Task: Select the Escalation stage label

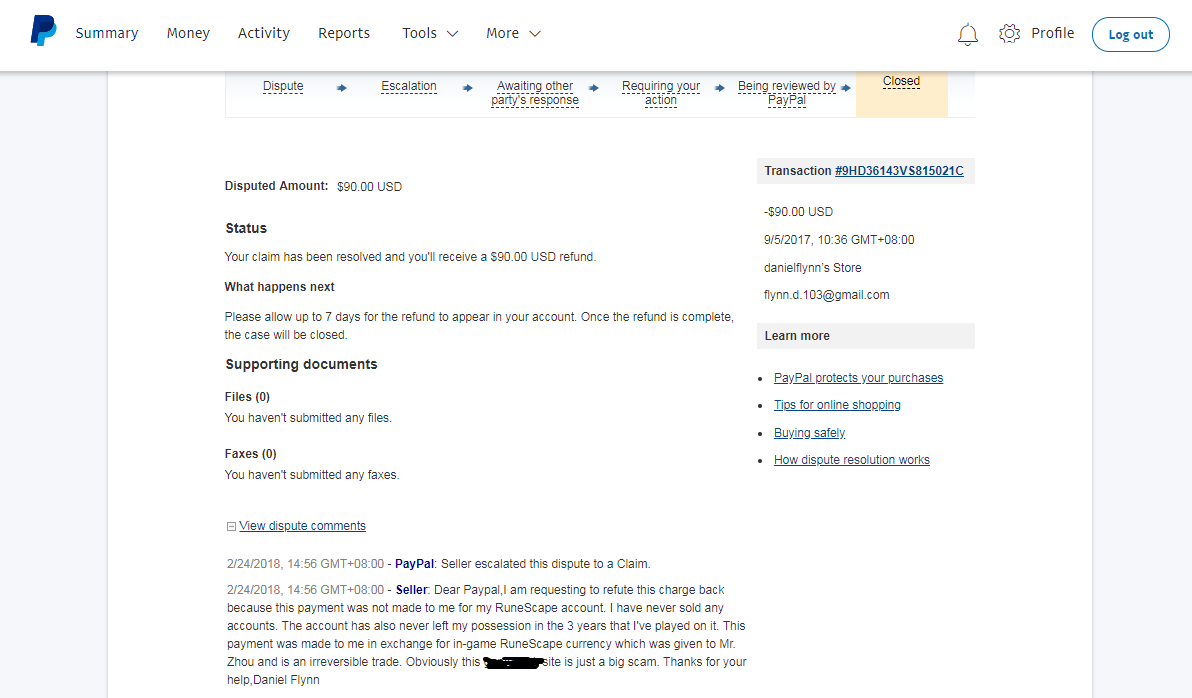Action: tap(409, 87)
